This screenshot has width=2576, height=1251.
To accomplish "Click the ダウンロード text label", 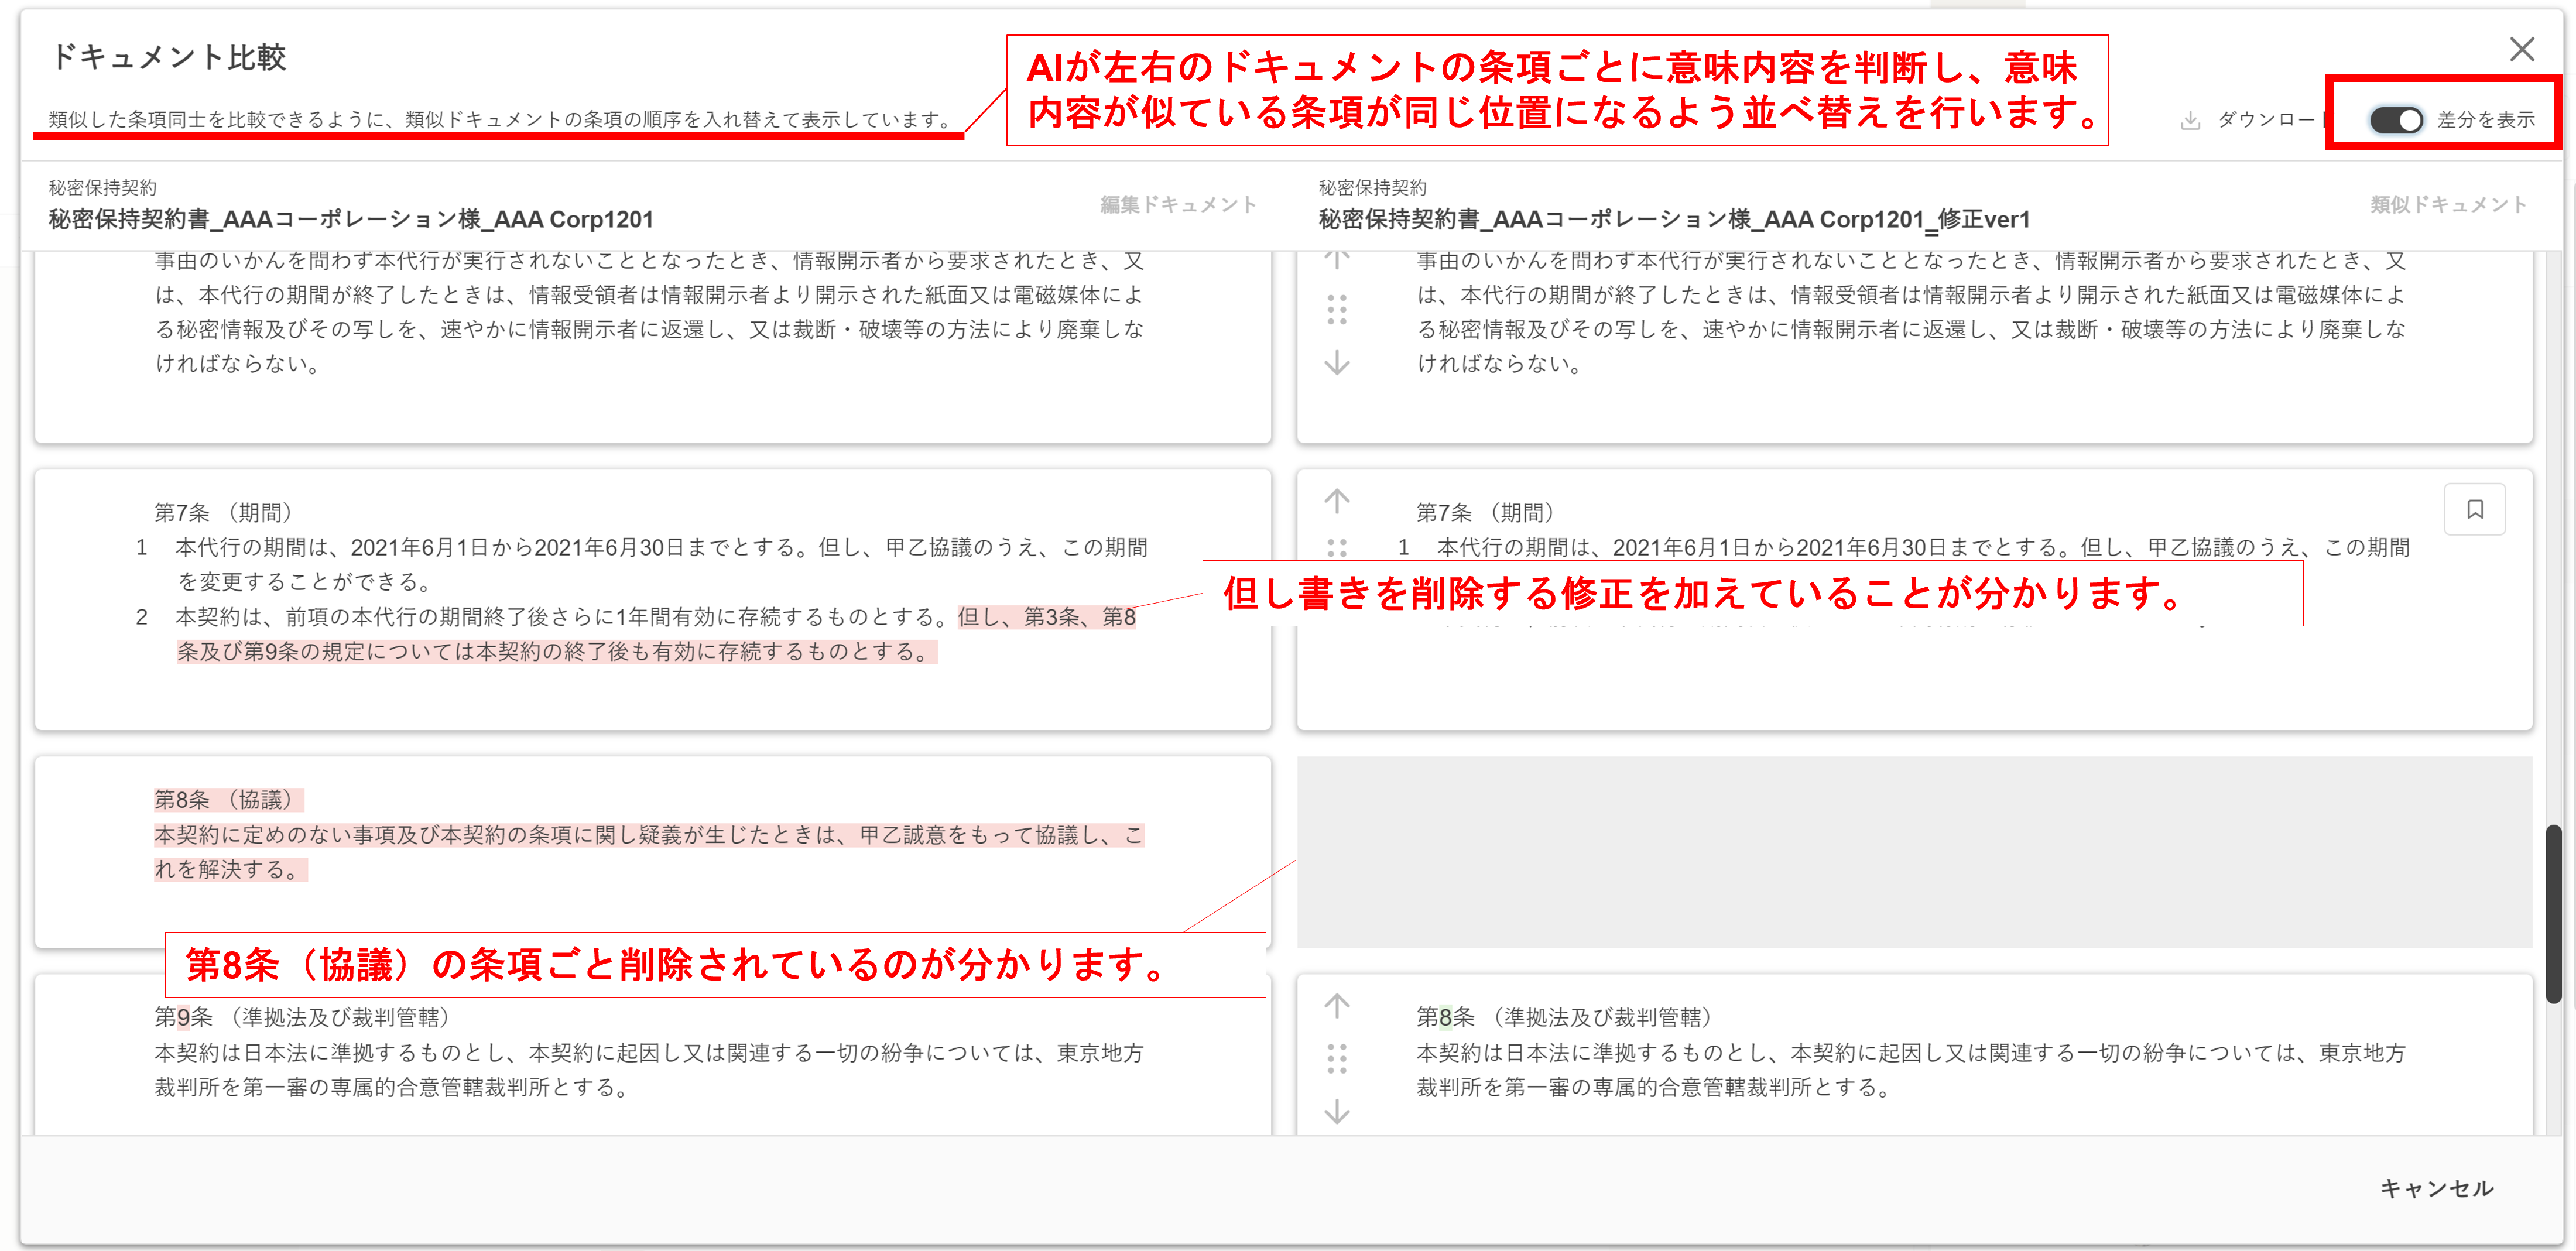I will point(2268,120).
